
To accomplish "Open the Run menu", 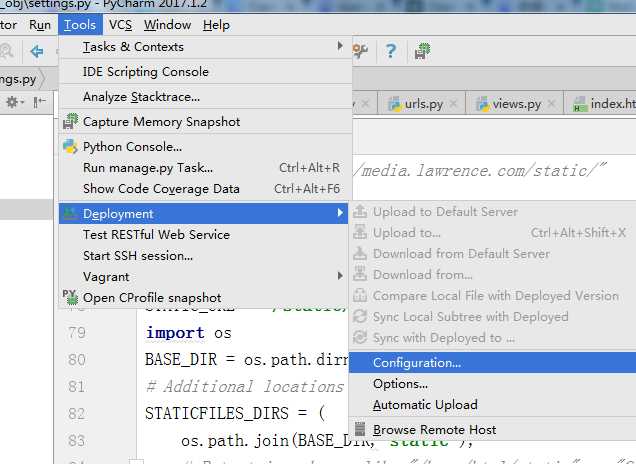I will click(x=40, y=25).
